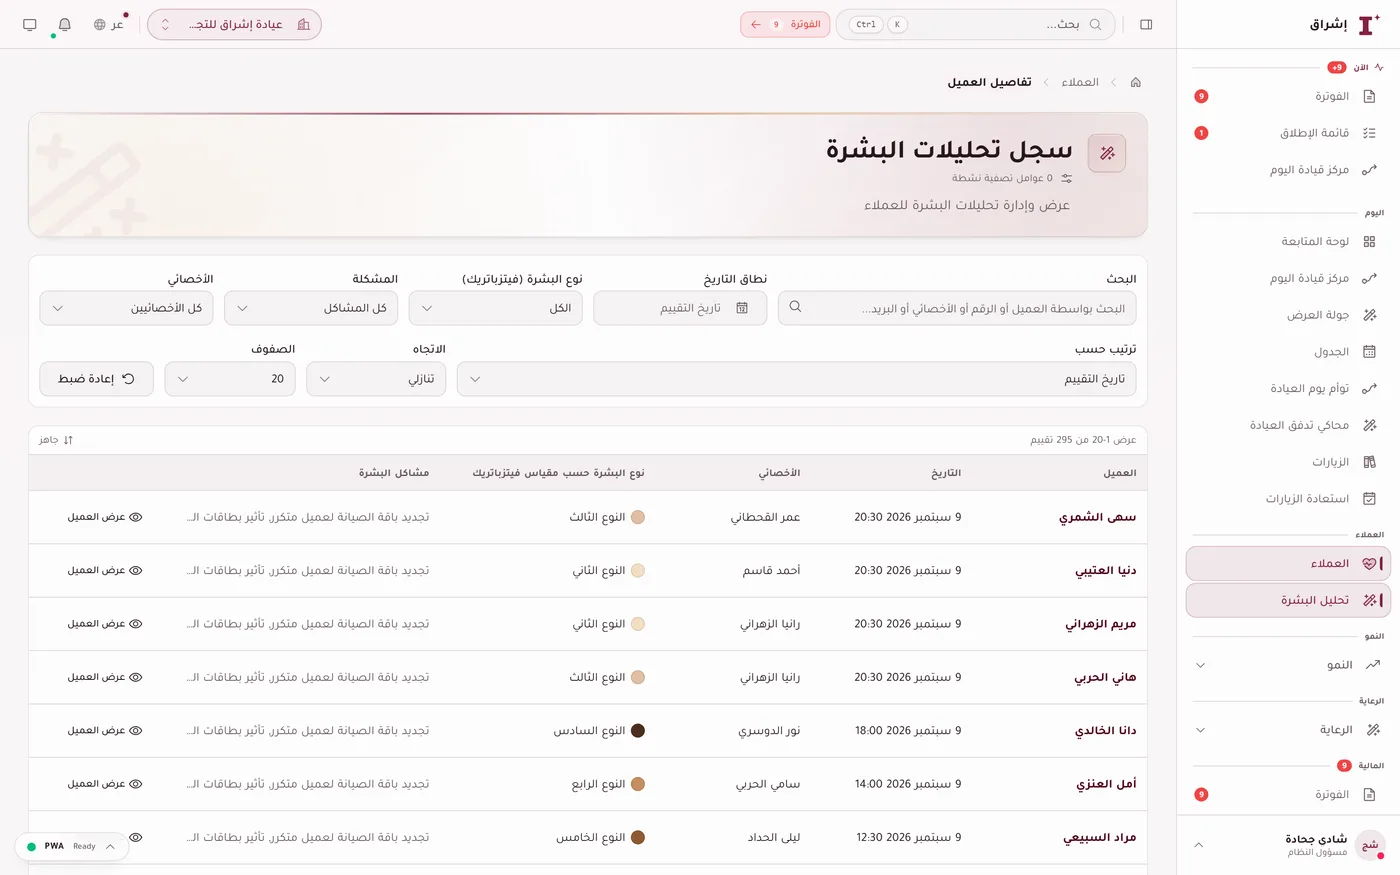The height and width of the screenshot is (875, 1400).
Task: Open الأخصائي specialists dropdown
Action: pyautogui.click(x=126, y=308)
